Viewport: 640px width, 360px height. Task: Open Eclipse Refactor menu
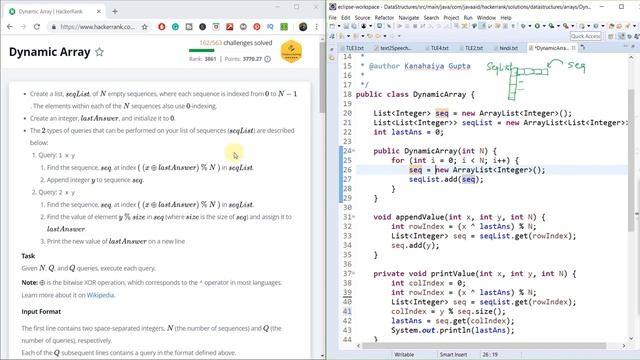pyautogui.click(x=384, y=18)
